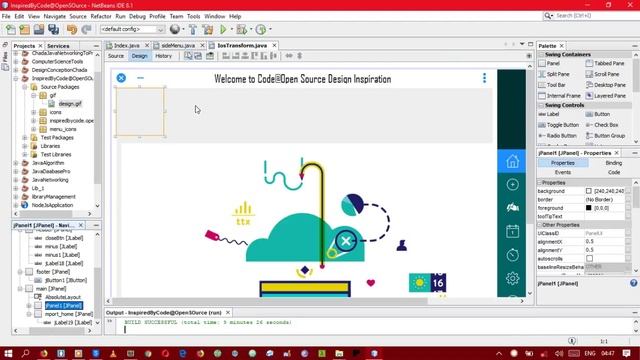Switch to Source view
Viewport: 640px width, 360px height.
pos(116,56)
